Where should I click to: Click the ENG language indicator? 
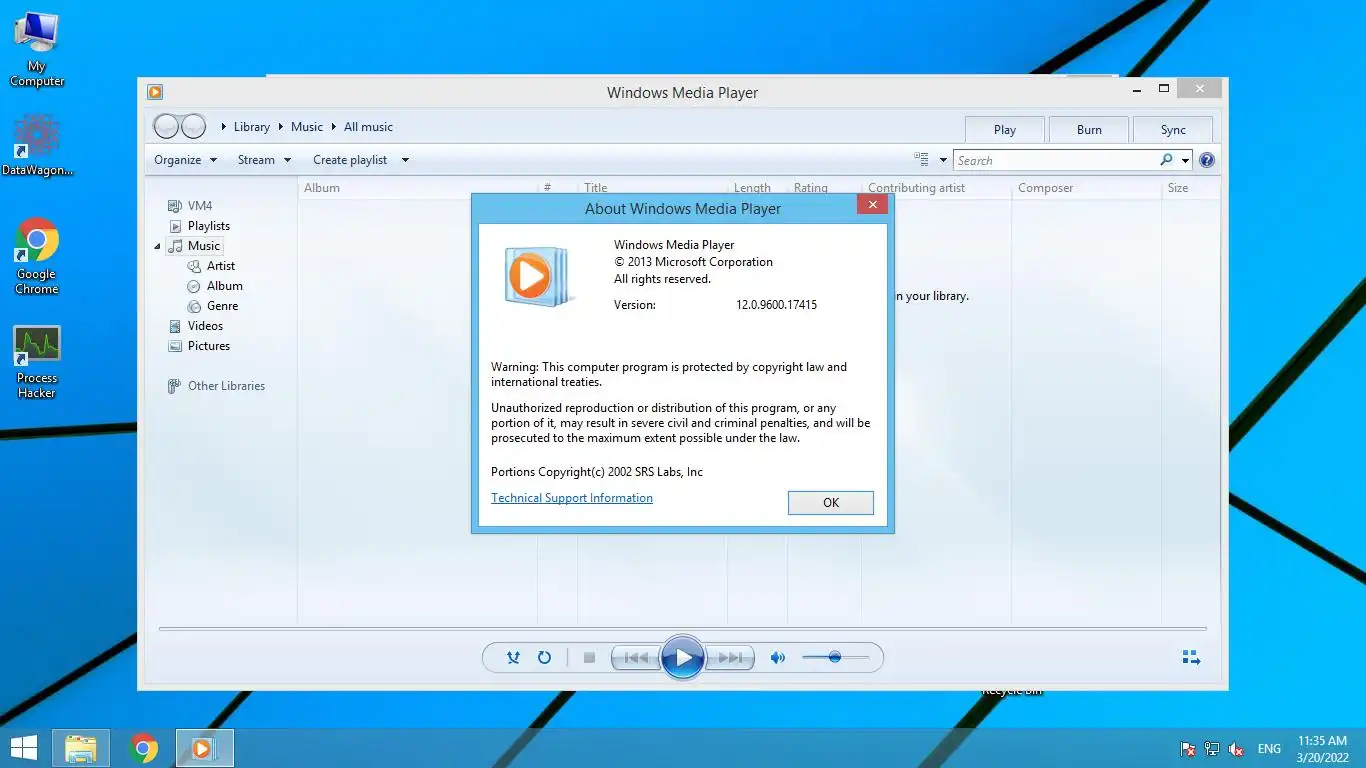coord(1269,748)
